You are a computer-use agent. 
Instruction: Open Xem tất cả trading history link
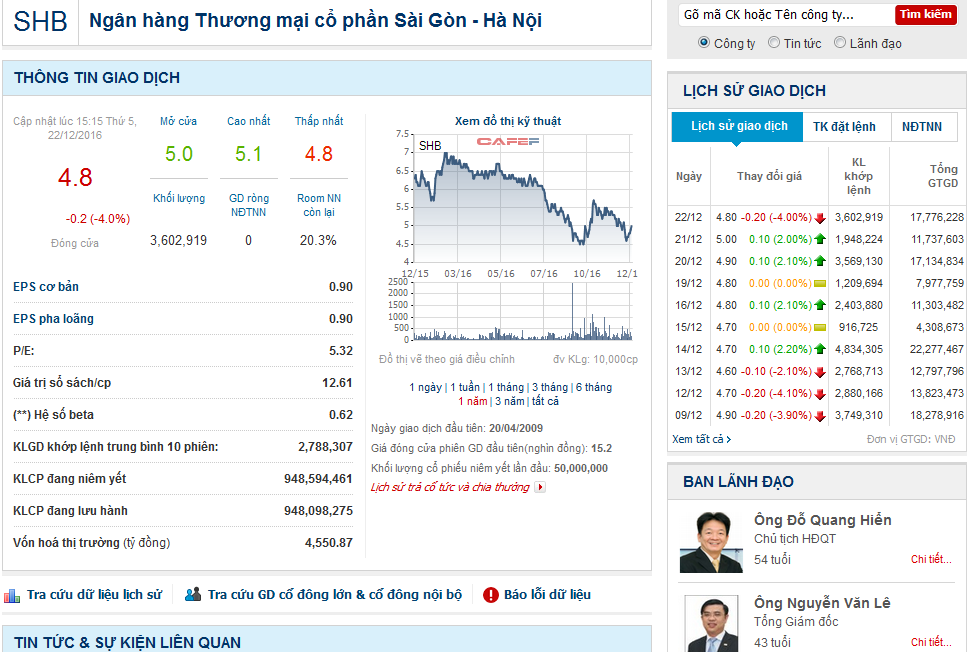[x=697, y=439]
